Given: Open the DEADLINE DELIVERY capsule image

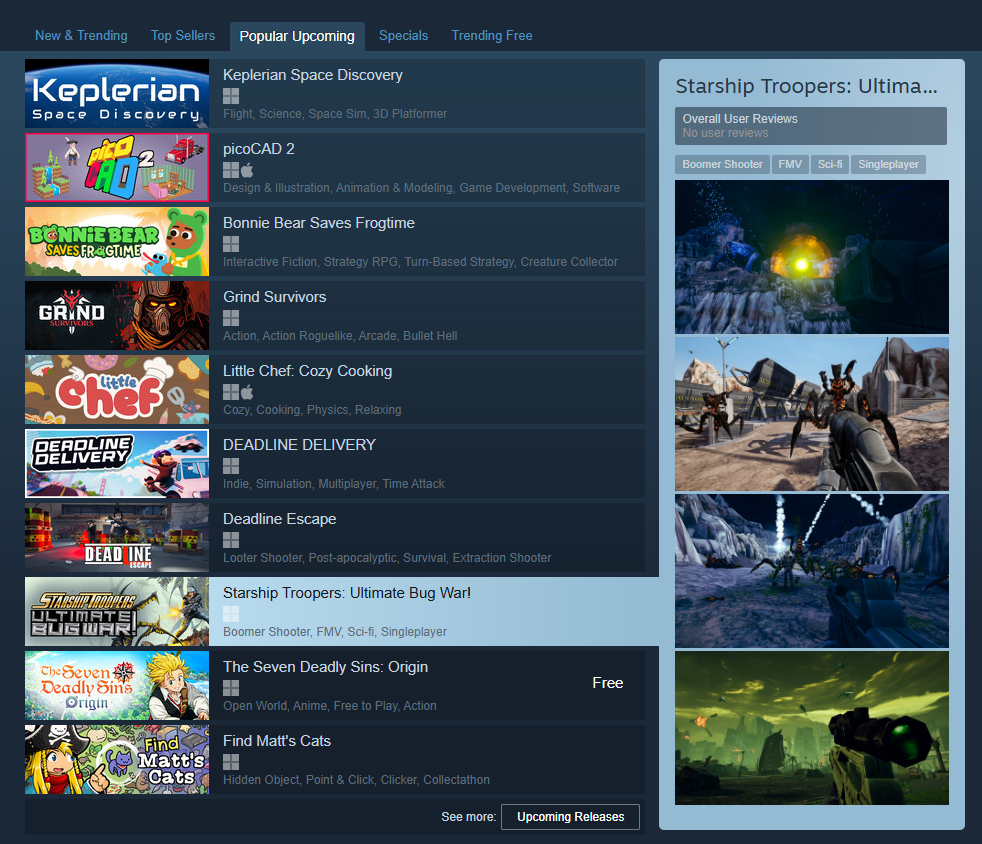Looking at the screenshot, I should (x=117, y=463).
